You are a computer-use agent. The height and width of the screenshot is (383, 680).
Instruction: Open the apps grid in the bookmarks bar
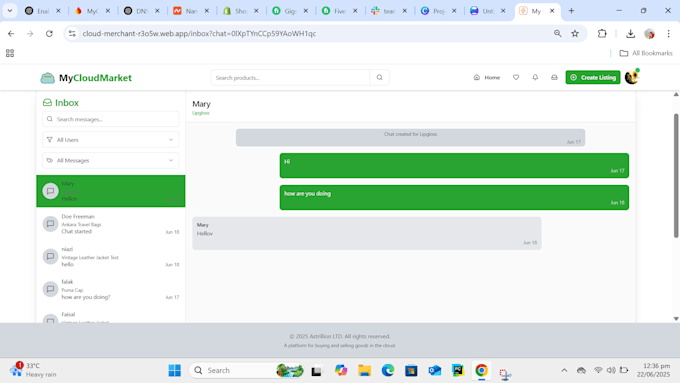[x=10, y=53]
